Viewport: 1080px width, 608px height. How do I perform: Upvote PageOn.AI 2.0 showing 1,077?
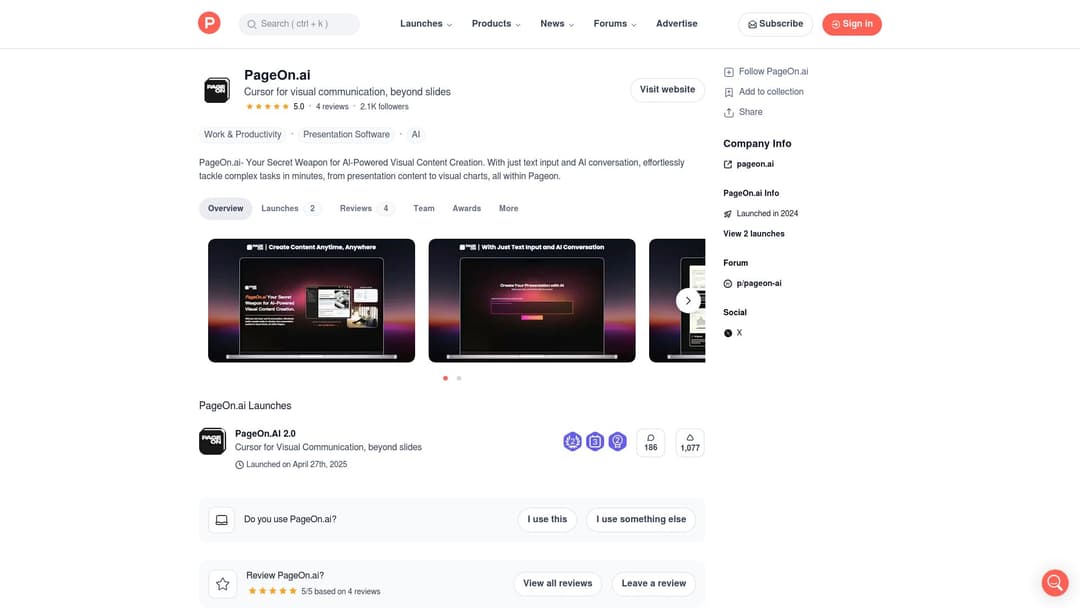[690, 443]
